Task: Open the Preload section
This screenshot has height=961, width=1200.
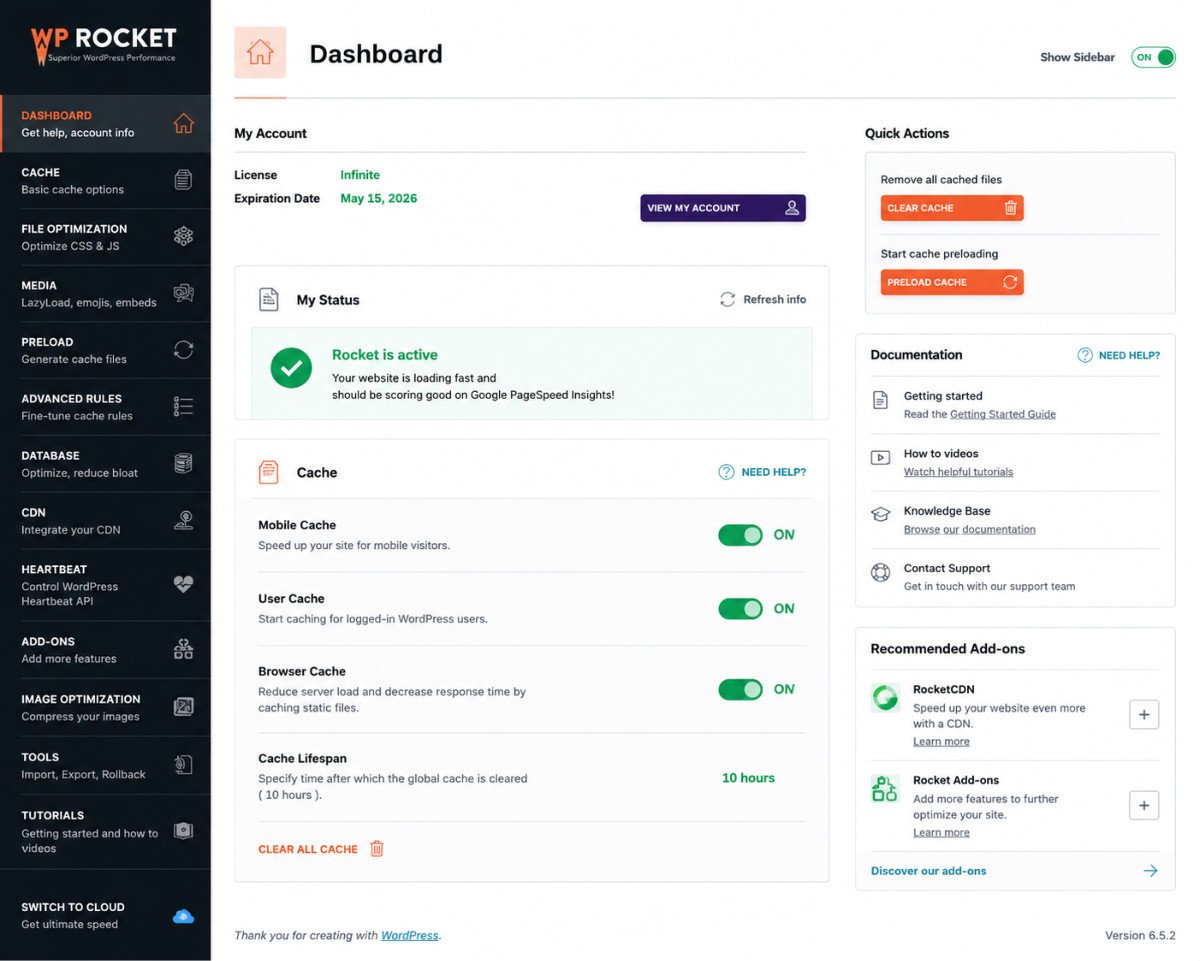Action: [105, 350]
